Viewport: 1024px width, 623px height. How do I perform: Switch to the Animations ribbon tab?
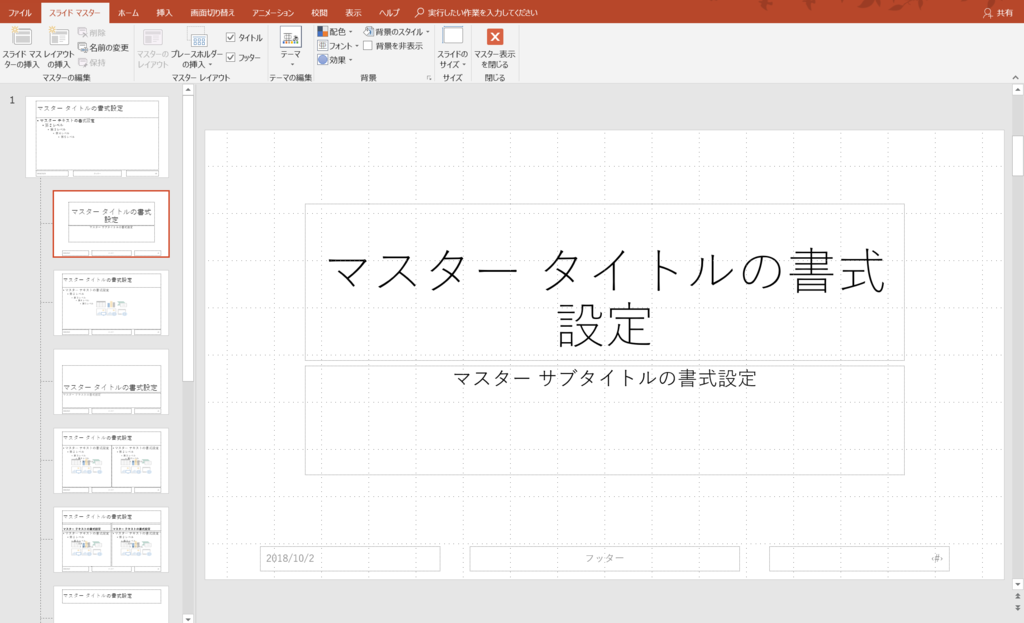coord(272,12)
